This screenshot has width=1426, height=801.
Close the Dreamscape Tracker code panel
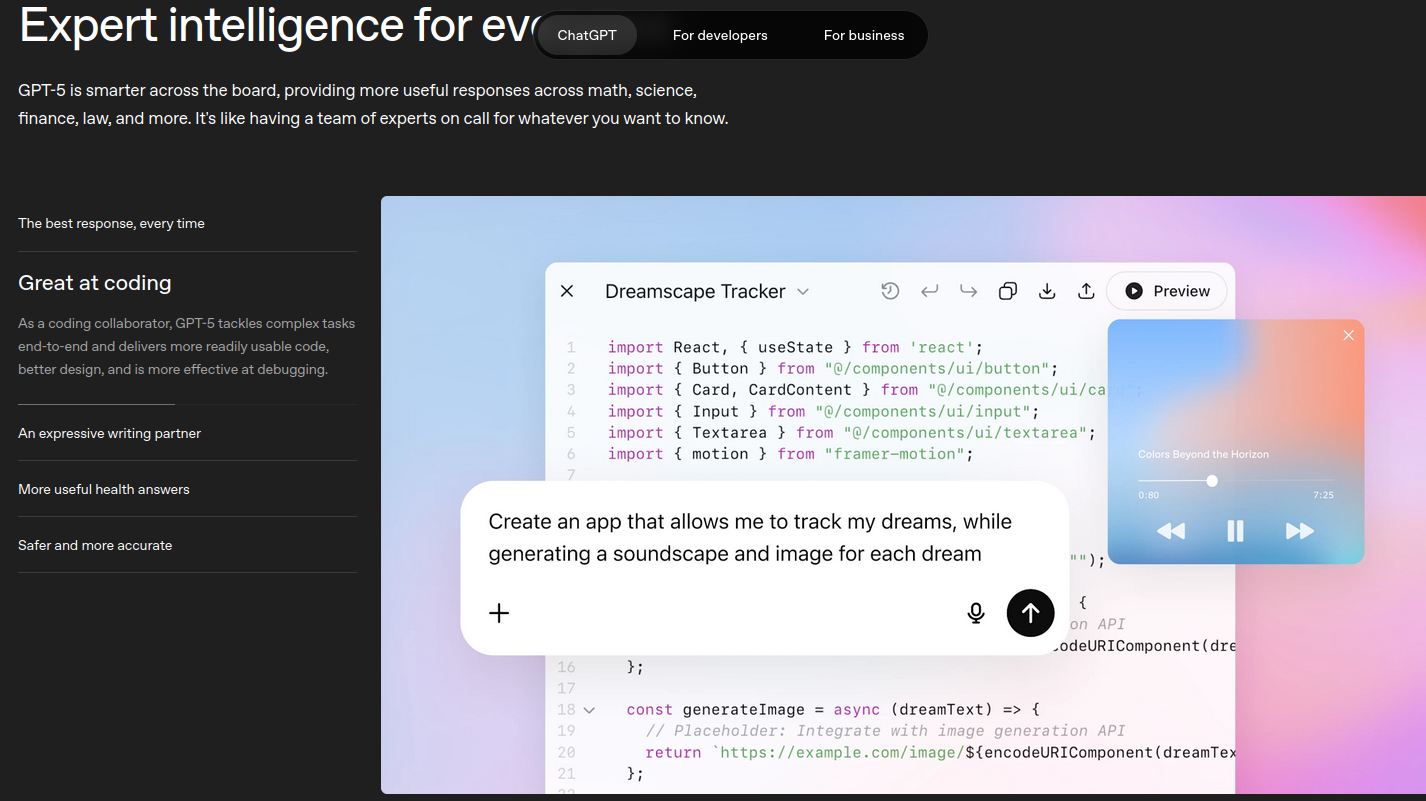click(567, 291)
